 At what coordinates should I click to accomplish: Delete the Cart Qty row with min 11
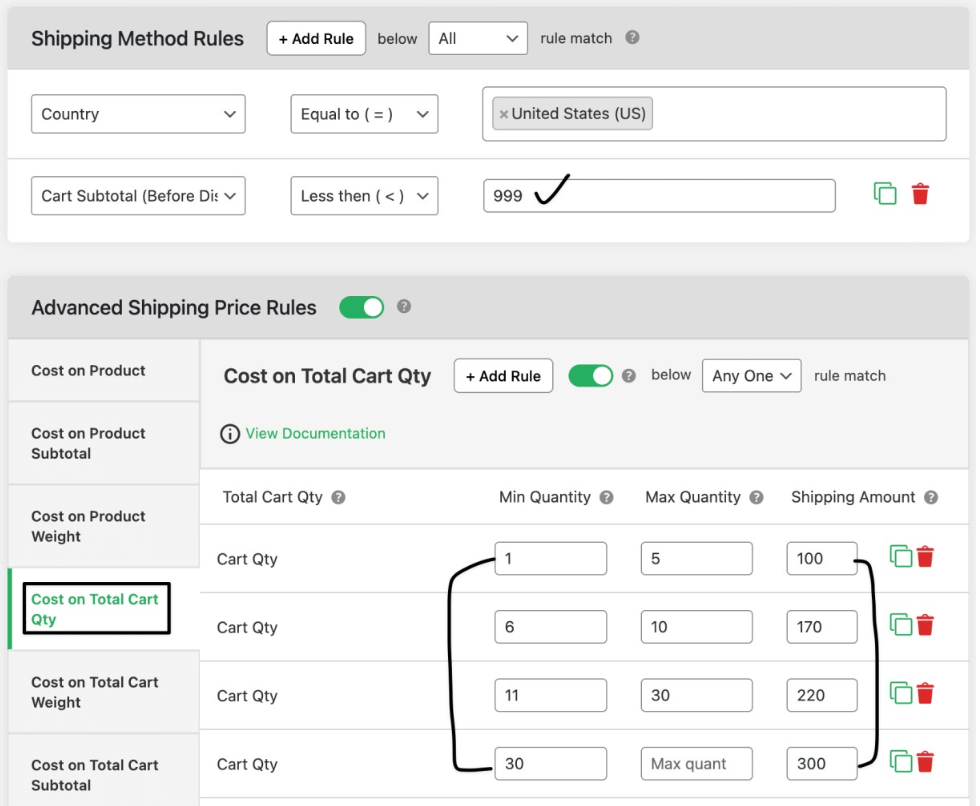click(925, 694)
